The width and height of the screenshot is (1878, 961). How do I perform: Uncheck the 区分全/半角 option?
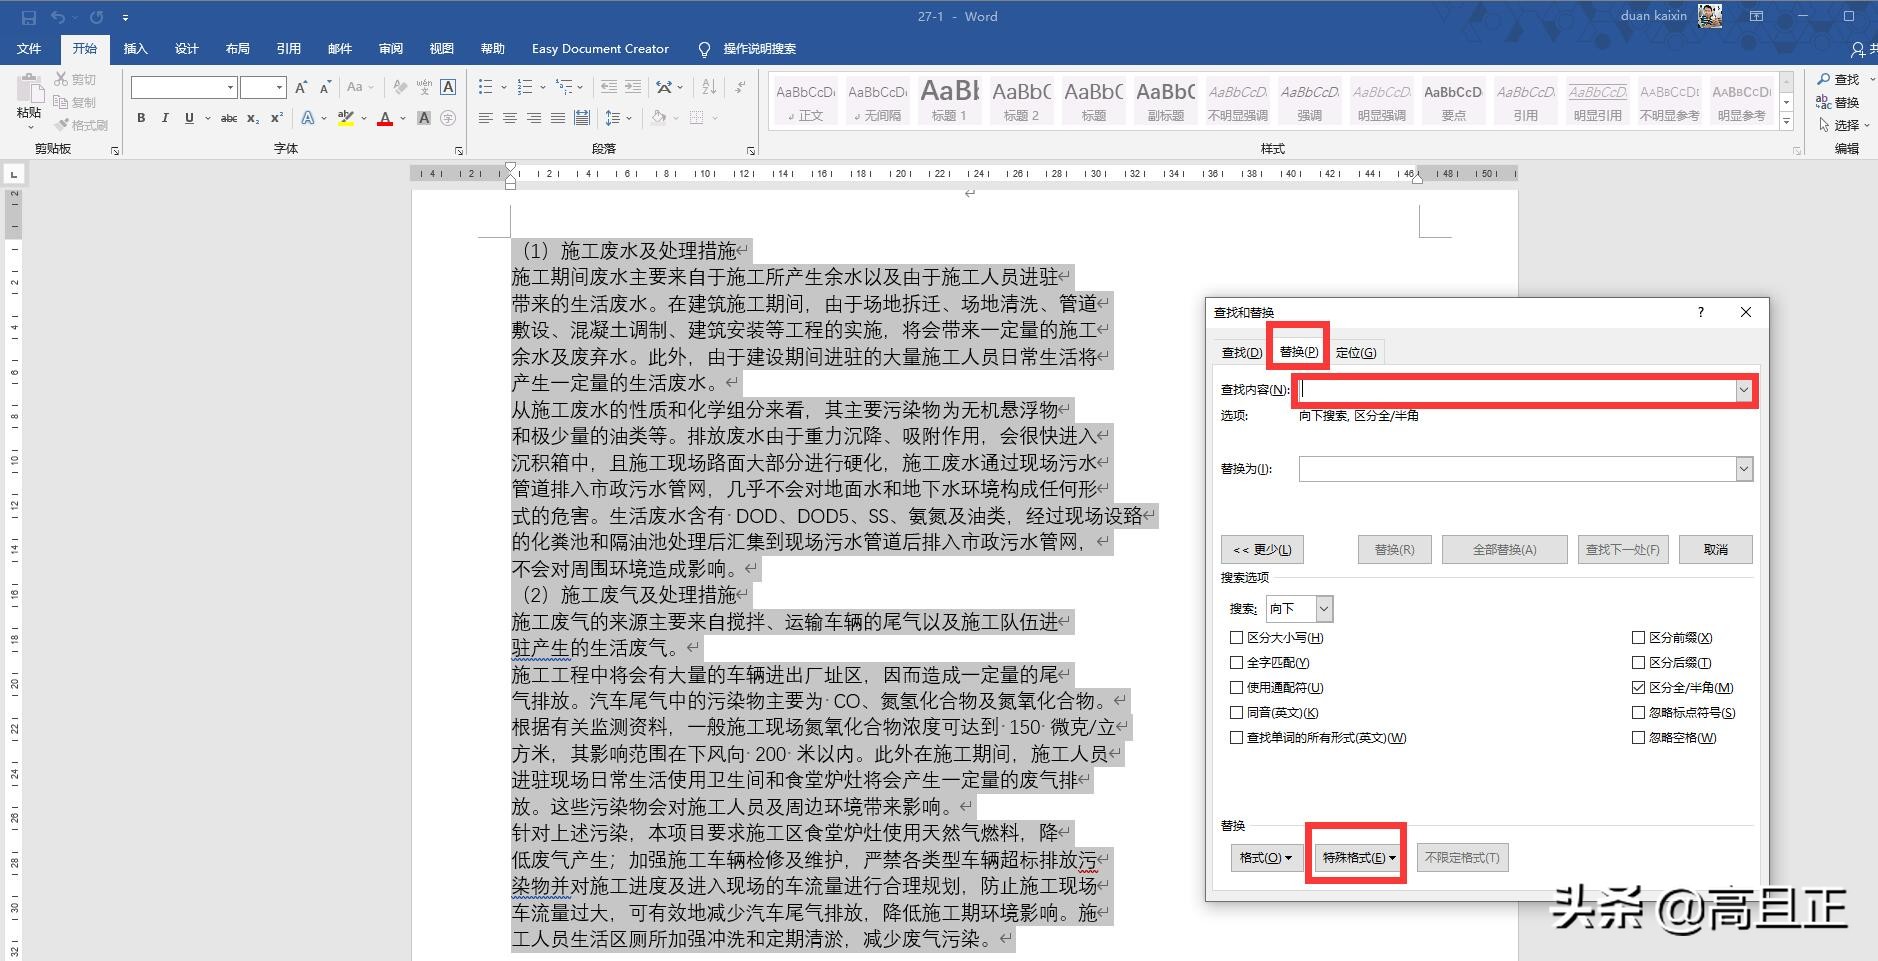pyautogui.click(x=1639, y=687)
